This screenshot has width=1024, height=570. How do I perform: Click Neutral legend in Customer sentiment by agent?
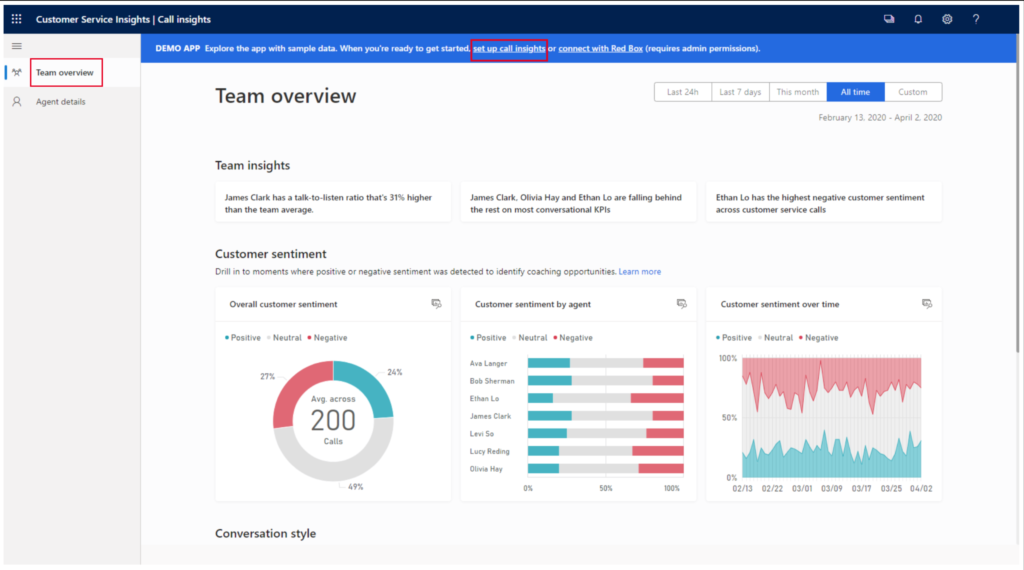point(530,338)
